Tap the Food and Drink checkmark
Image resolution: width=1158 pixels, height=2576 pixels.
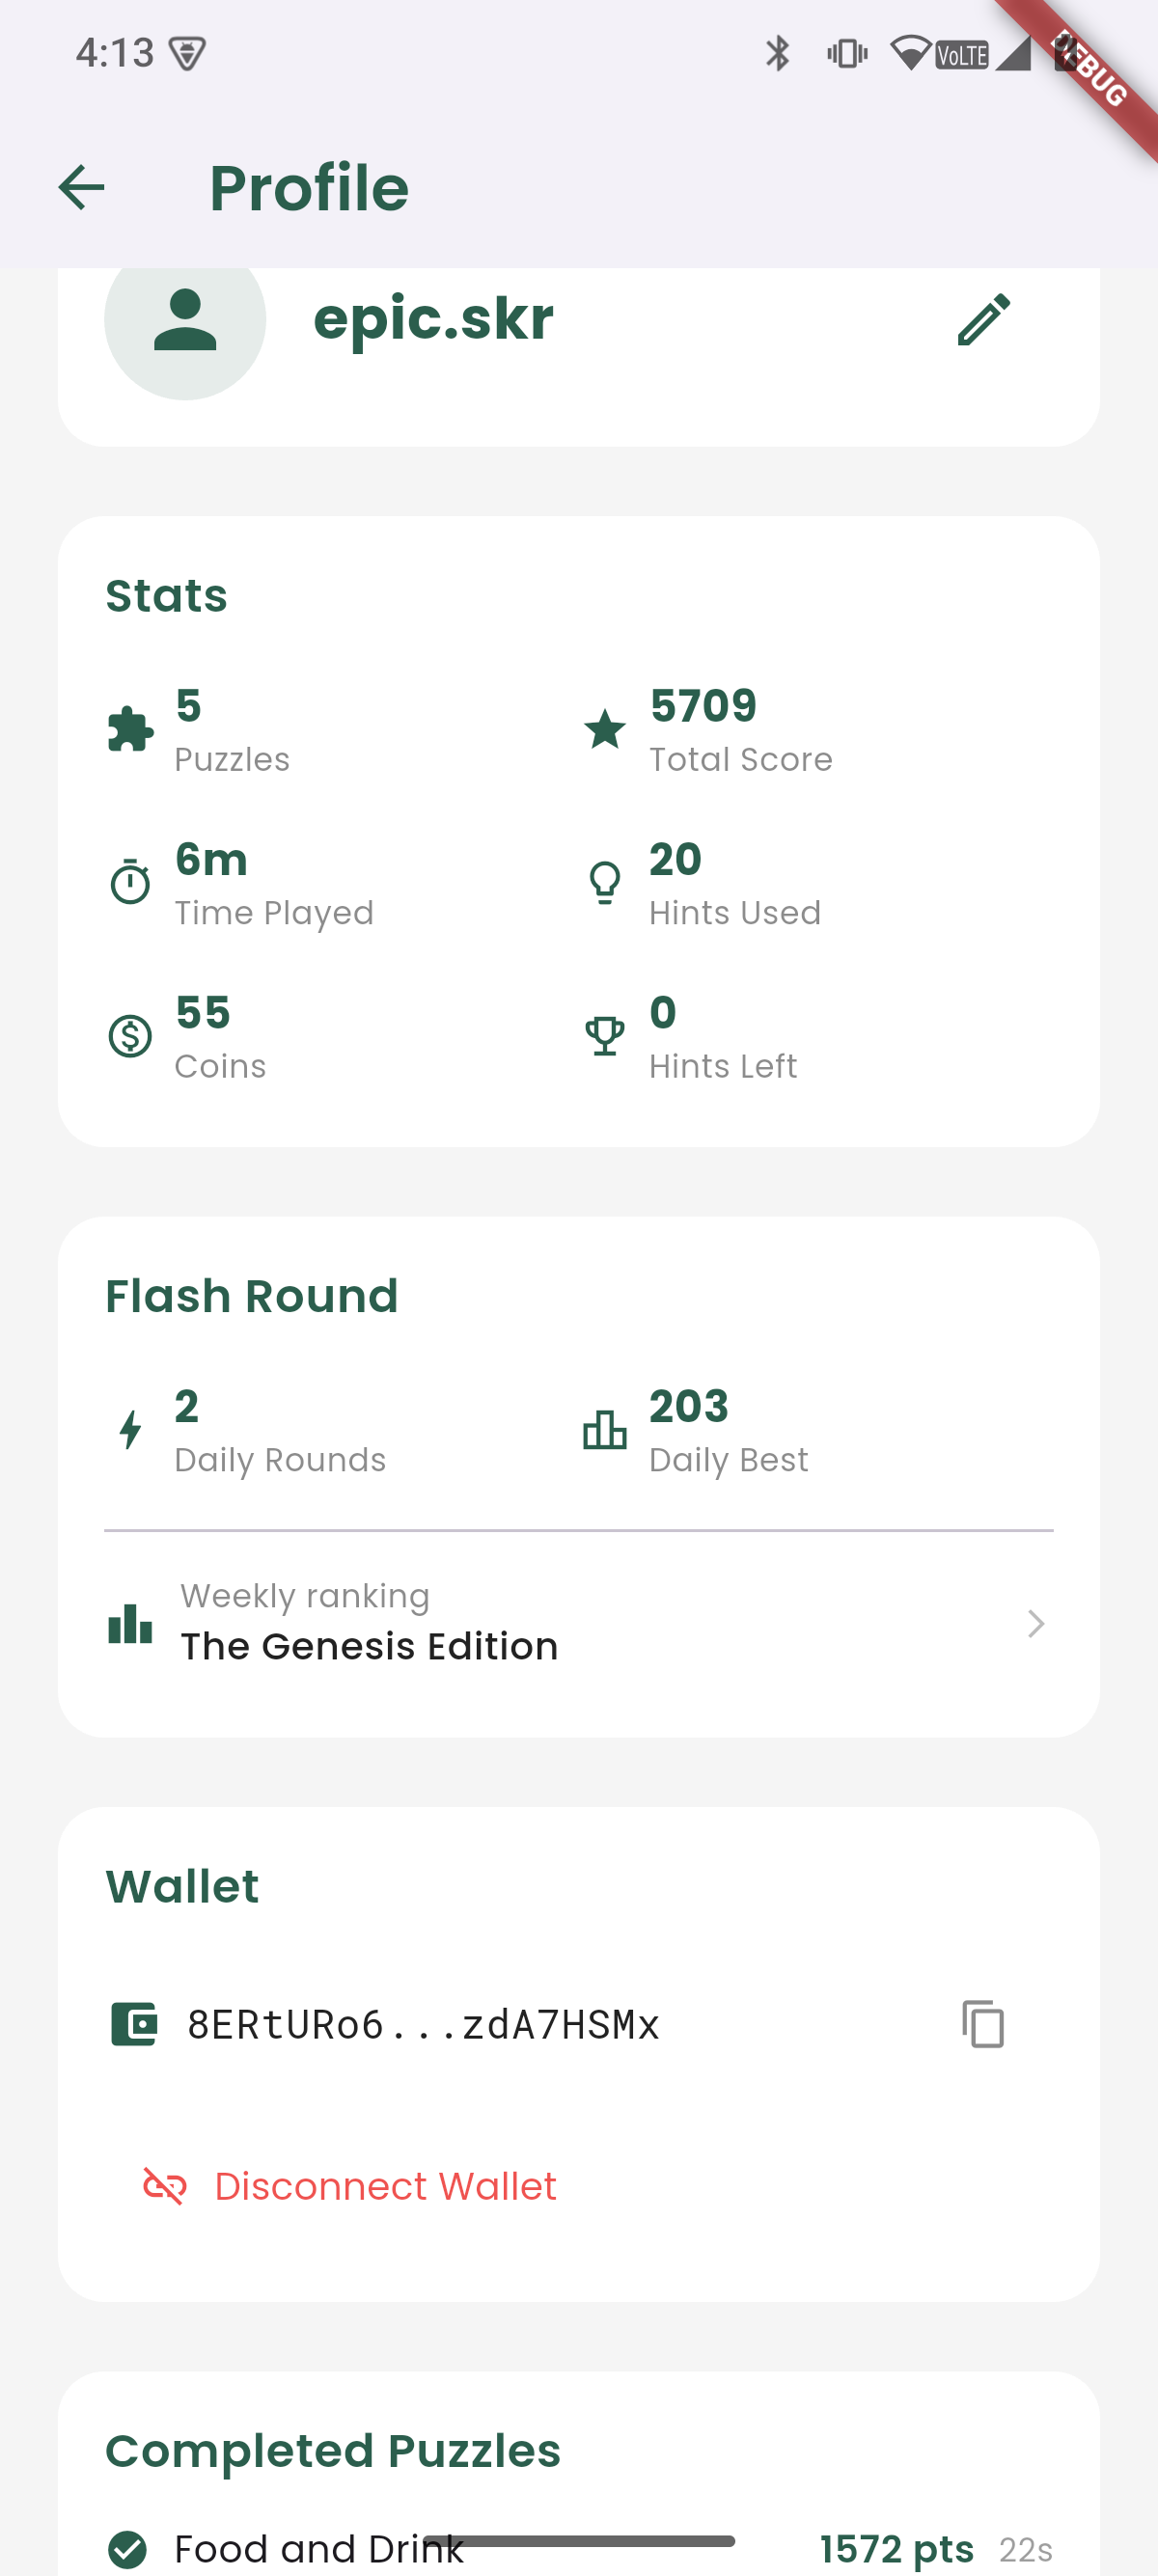[128, 2549]
